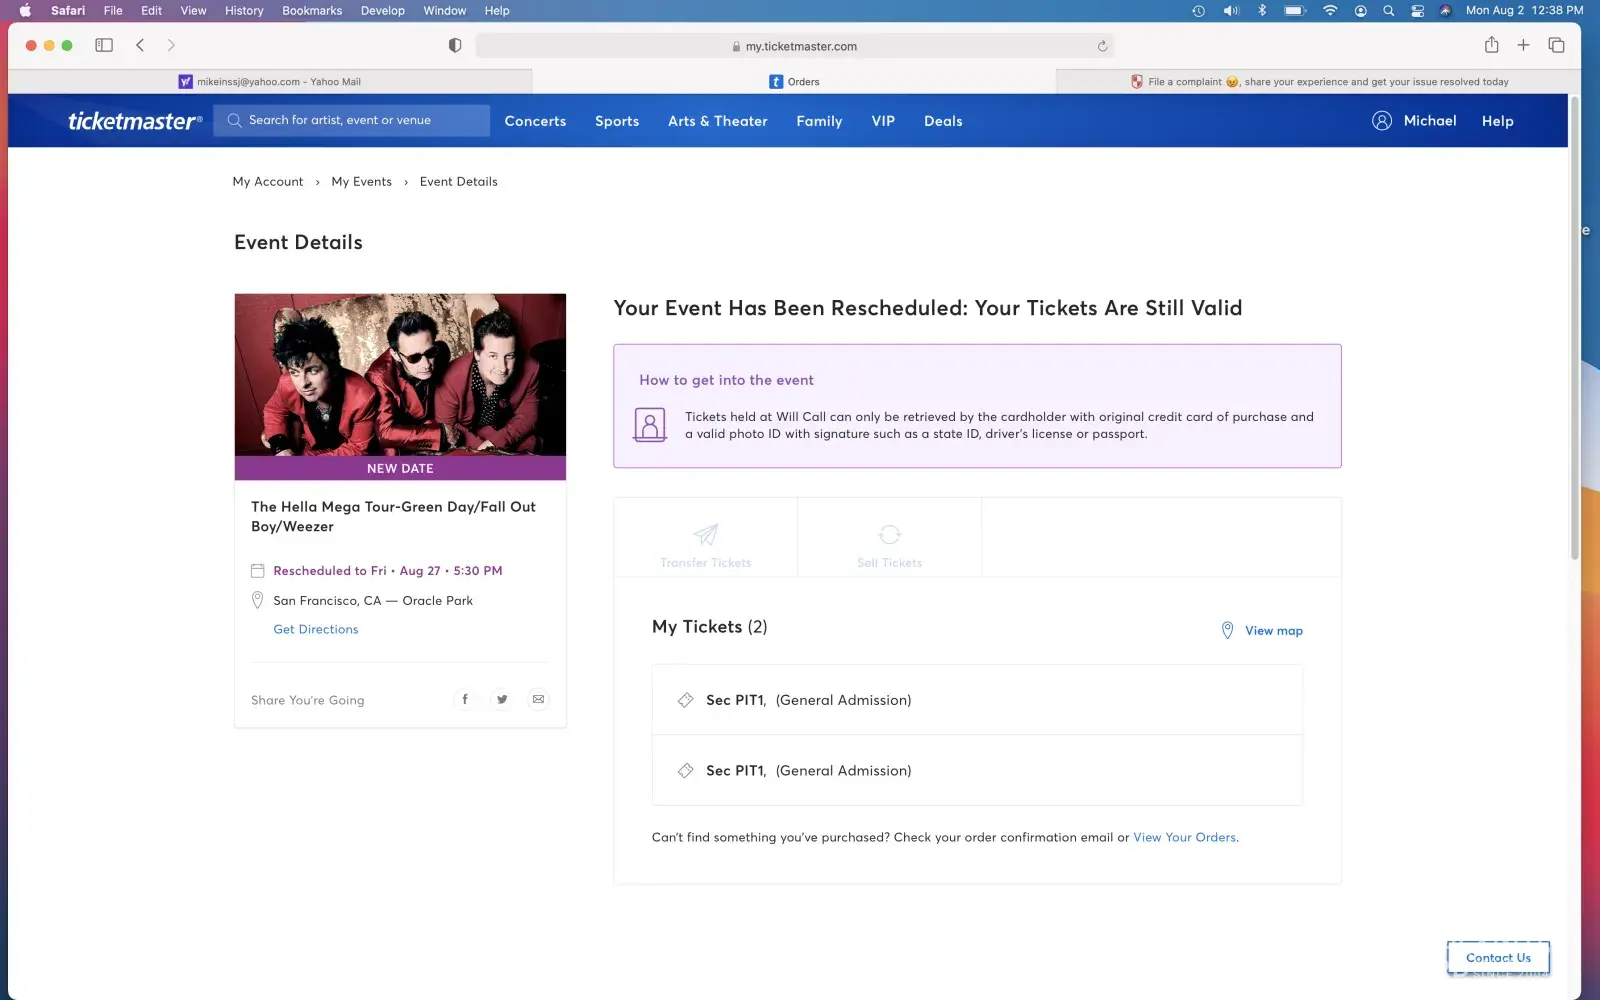Image resolution: width=1600 pixels, height=1000 pixels.
Task: Switch to the Yahoo Mail tab
Action: point(270,82)
